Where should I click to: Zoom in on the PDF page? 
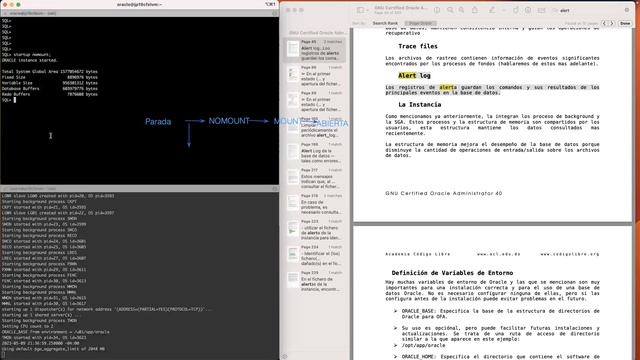[x=461, y=10]
